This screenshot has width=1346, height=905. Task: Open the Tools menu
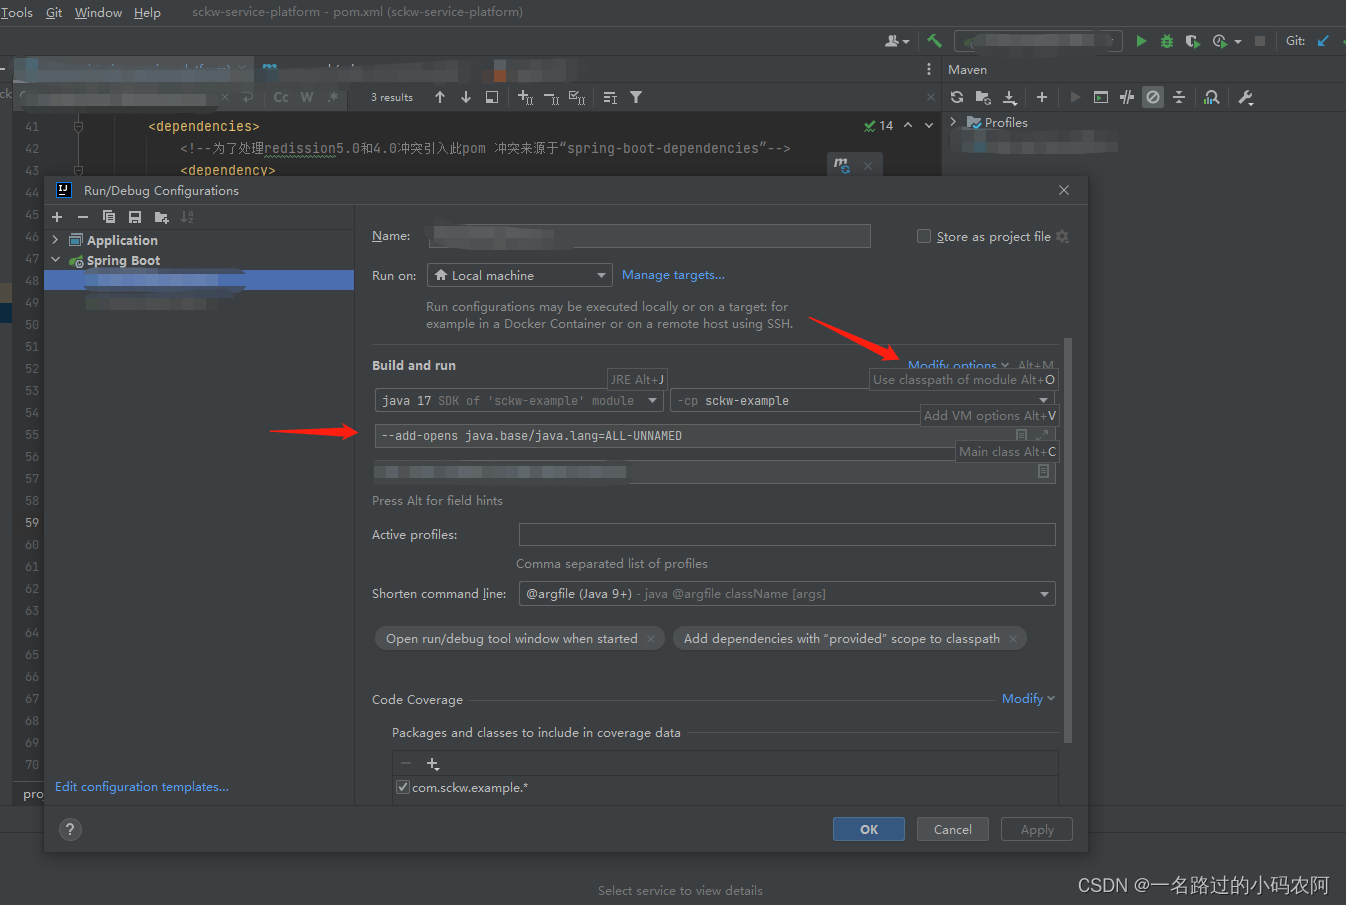click(17, 12)
